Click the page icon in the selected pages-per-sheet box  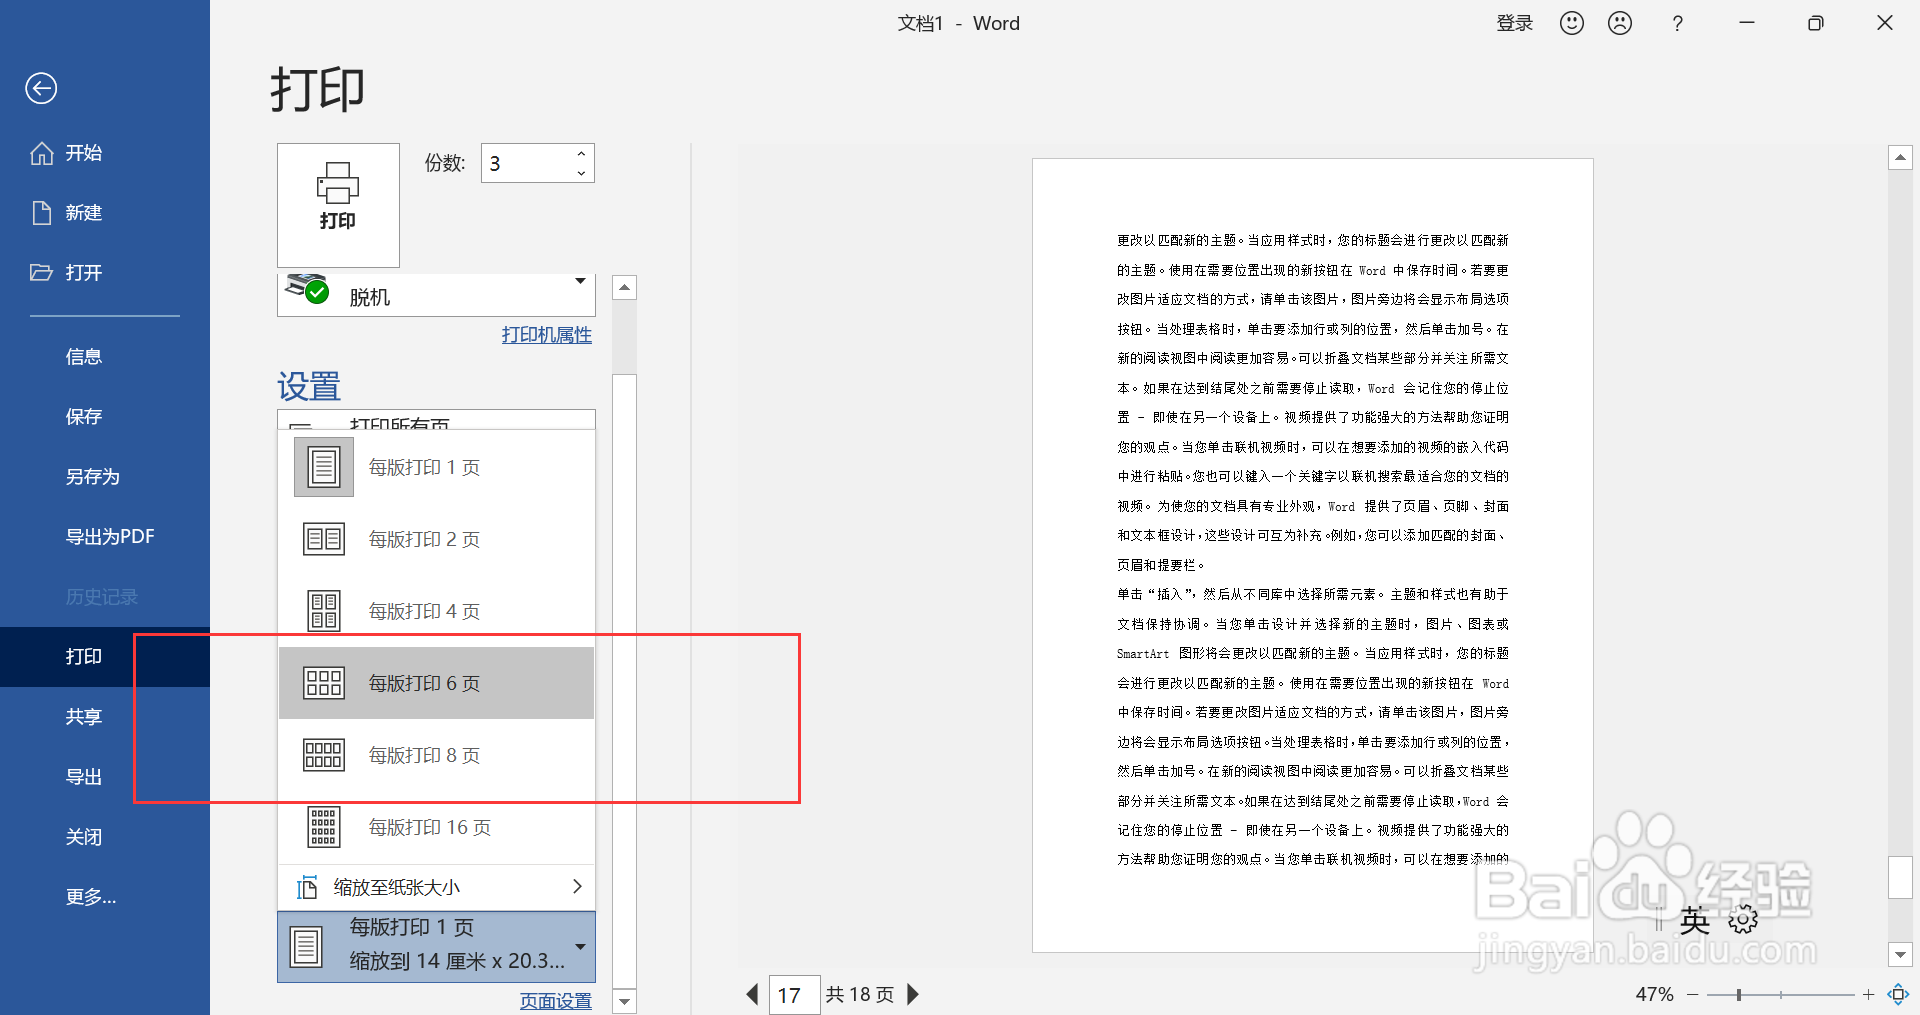coord(306,946)
